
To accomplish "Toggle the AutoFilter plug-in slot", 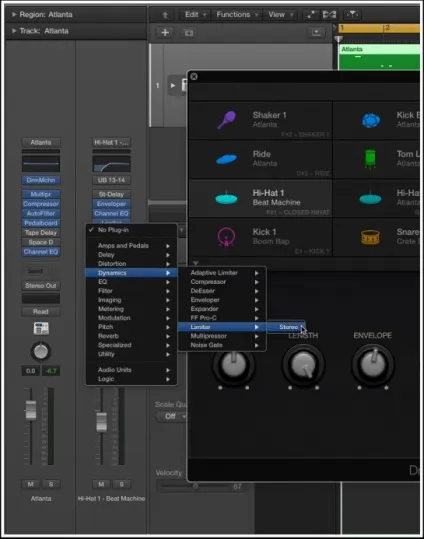I will pyautogui.click(x=41, y=213).
